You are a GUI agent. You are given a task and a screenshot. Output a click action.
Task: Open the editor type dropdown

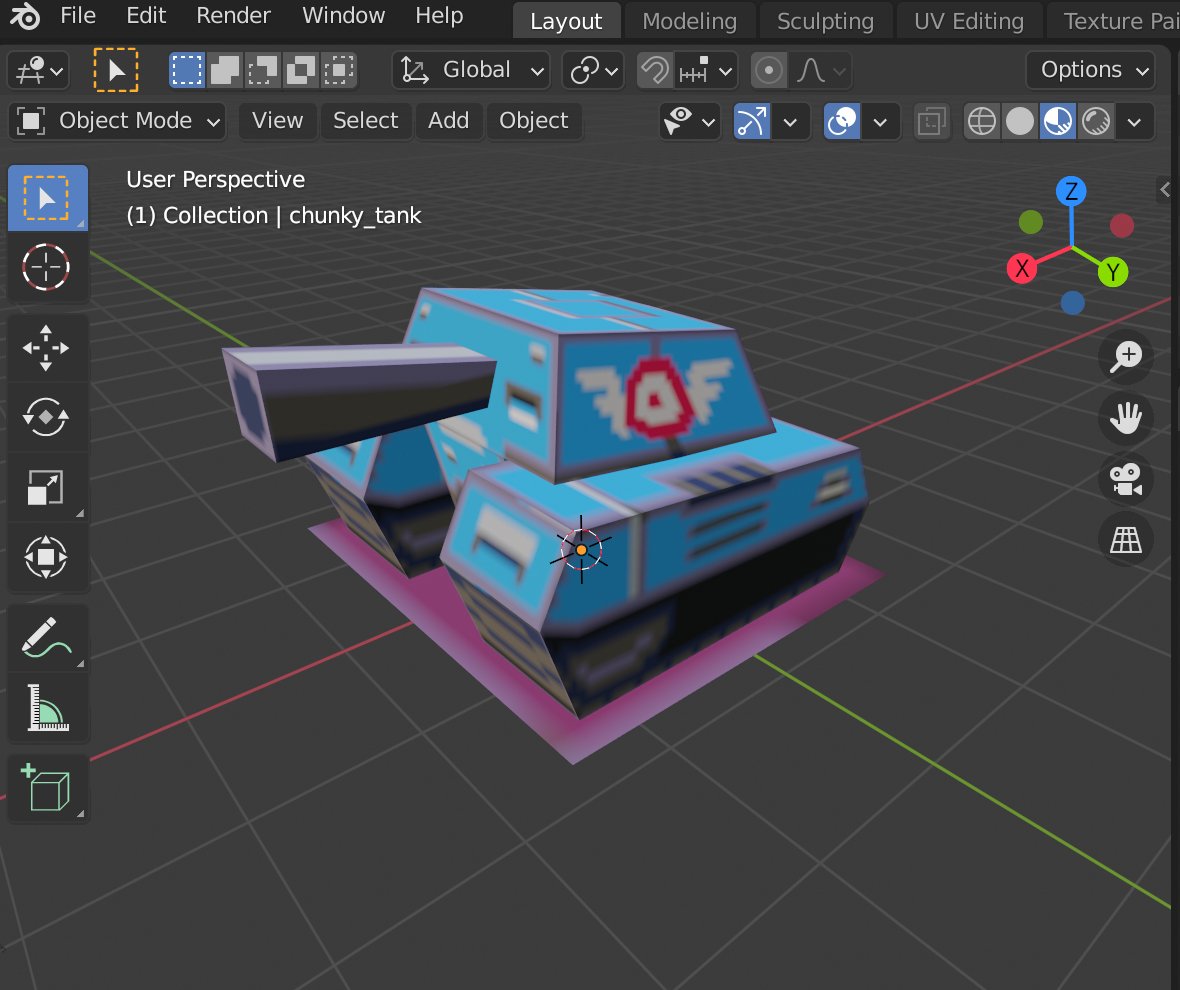coord(39,71)
